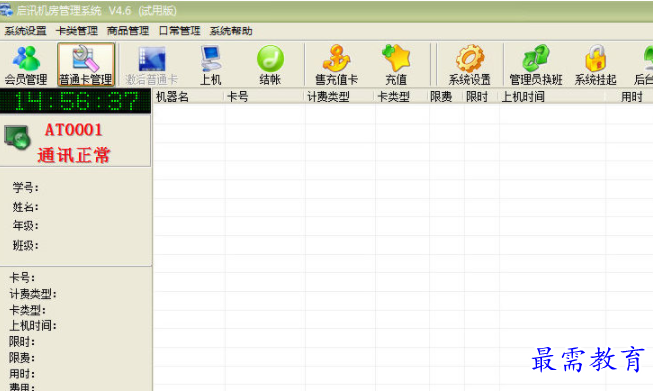Screen dimensions: 653x391
Task: Open the 日常管理 menu
Action: pyautogui.click(x=179, y=31)
